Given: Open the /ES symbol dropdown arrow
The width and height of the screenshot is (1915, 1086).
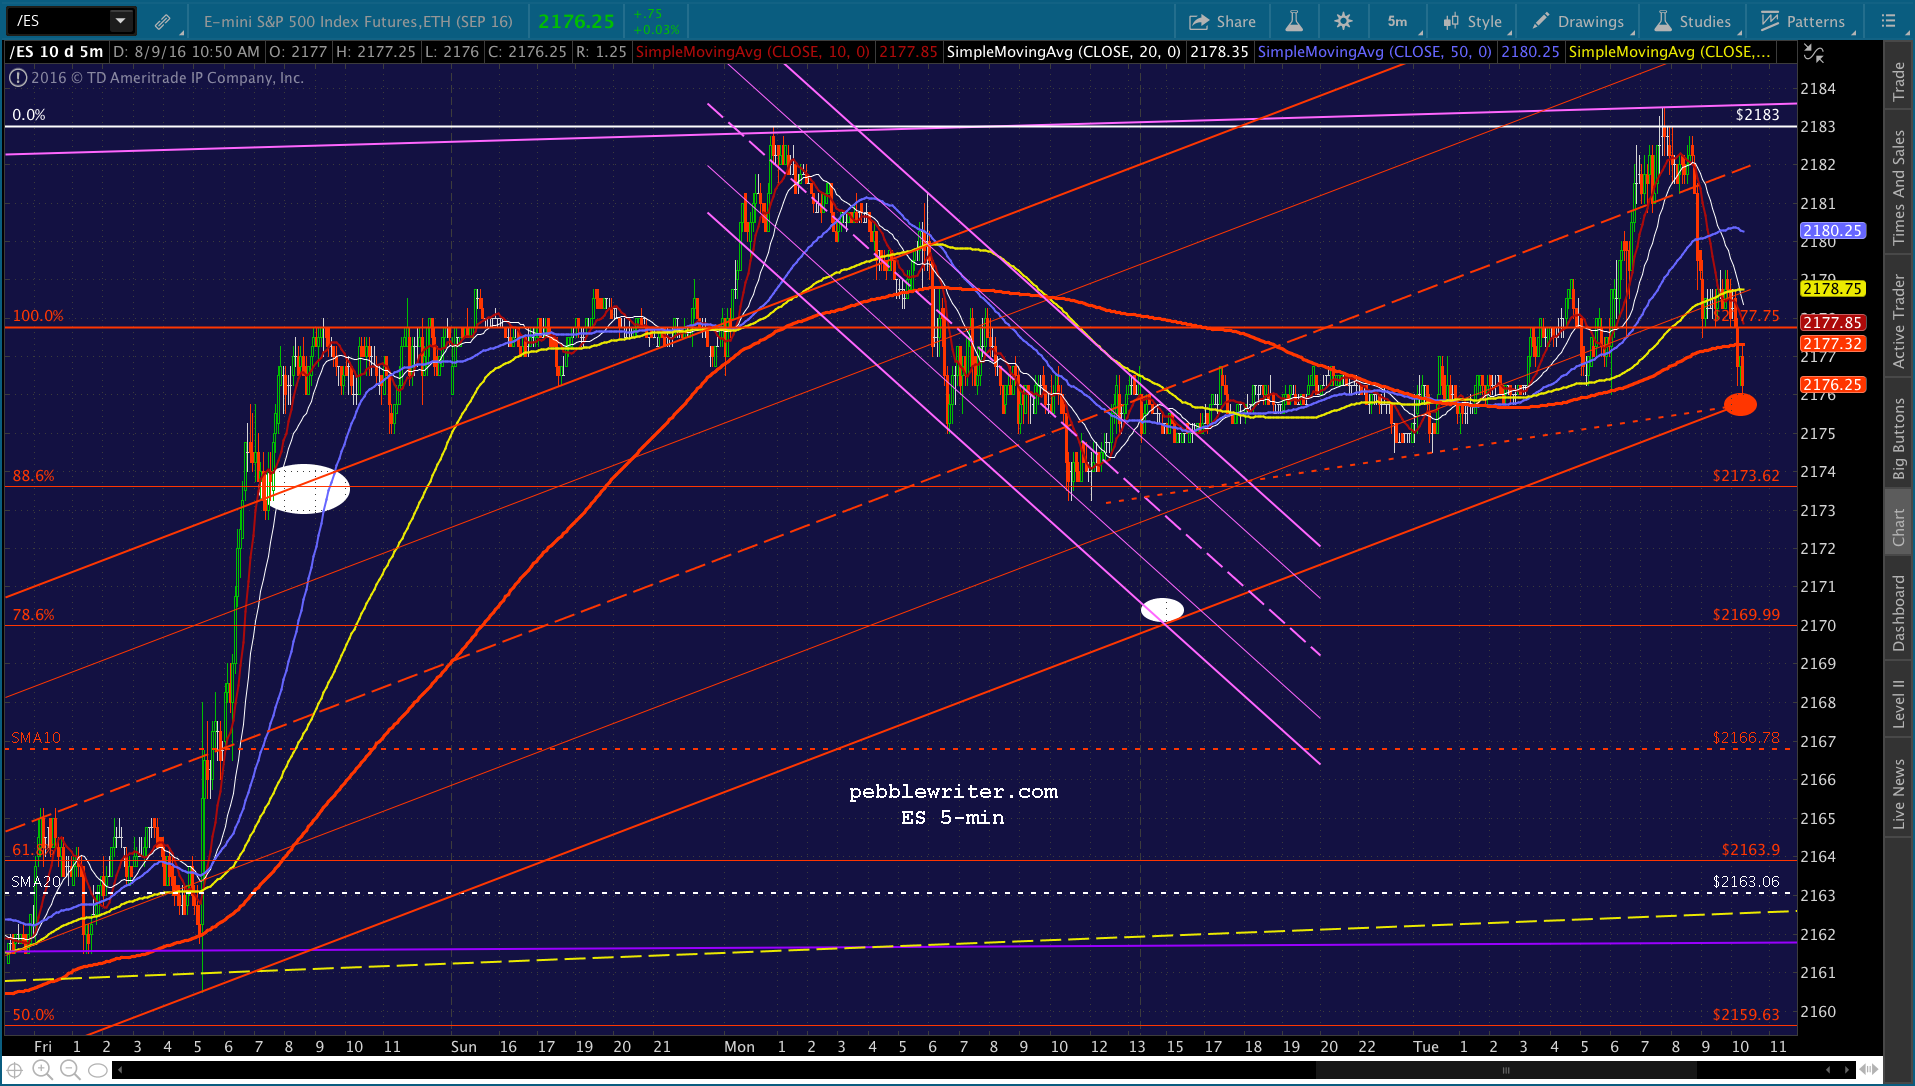Looking at the screenshot, I should click(x=120, y=21).
